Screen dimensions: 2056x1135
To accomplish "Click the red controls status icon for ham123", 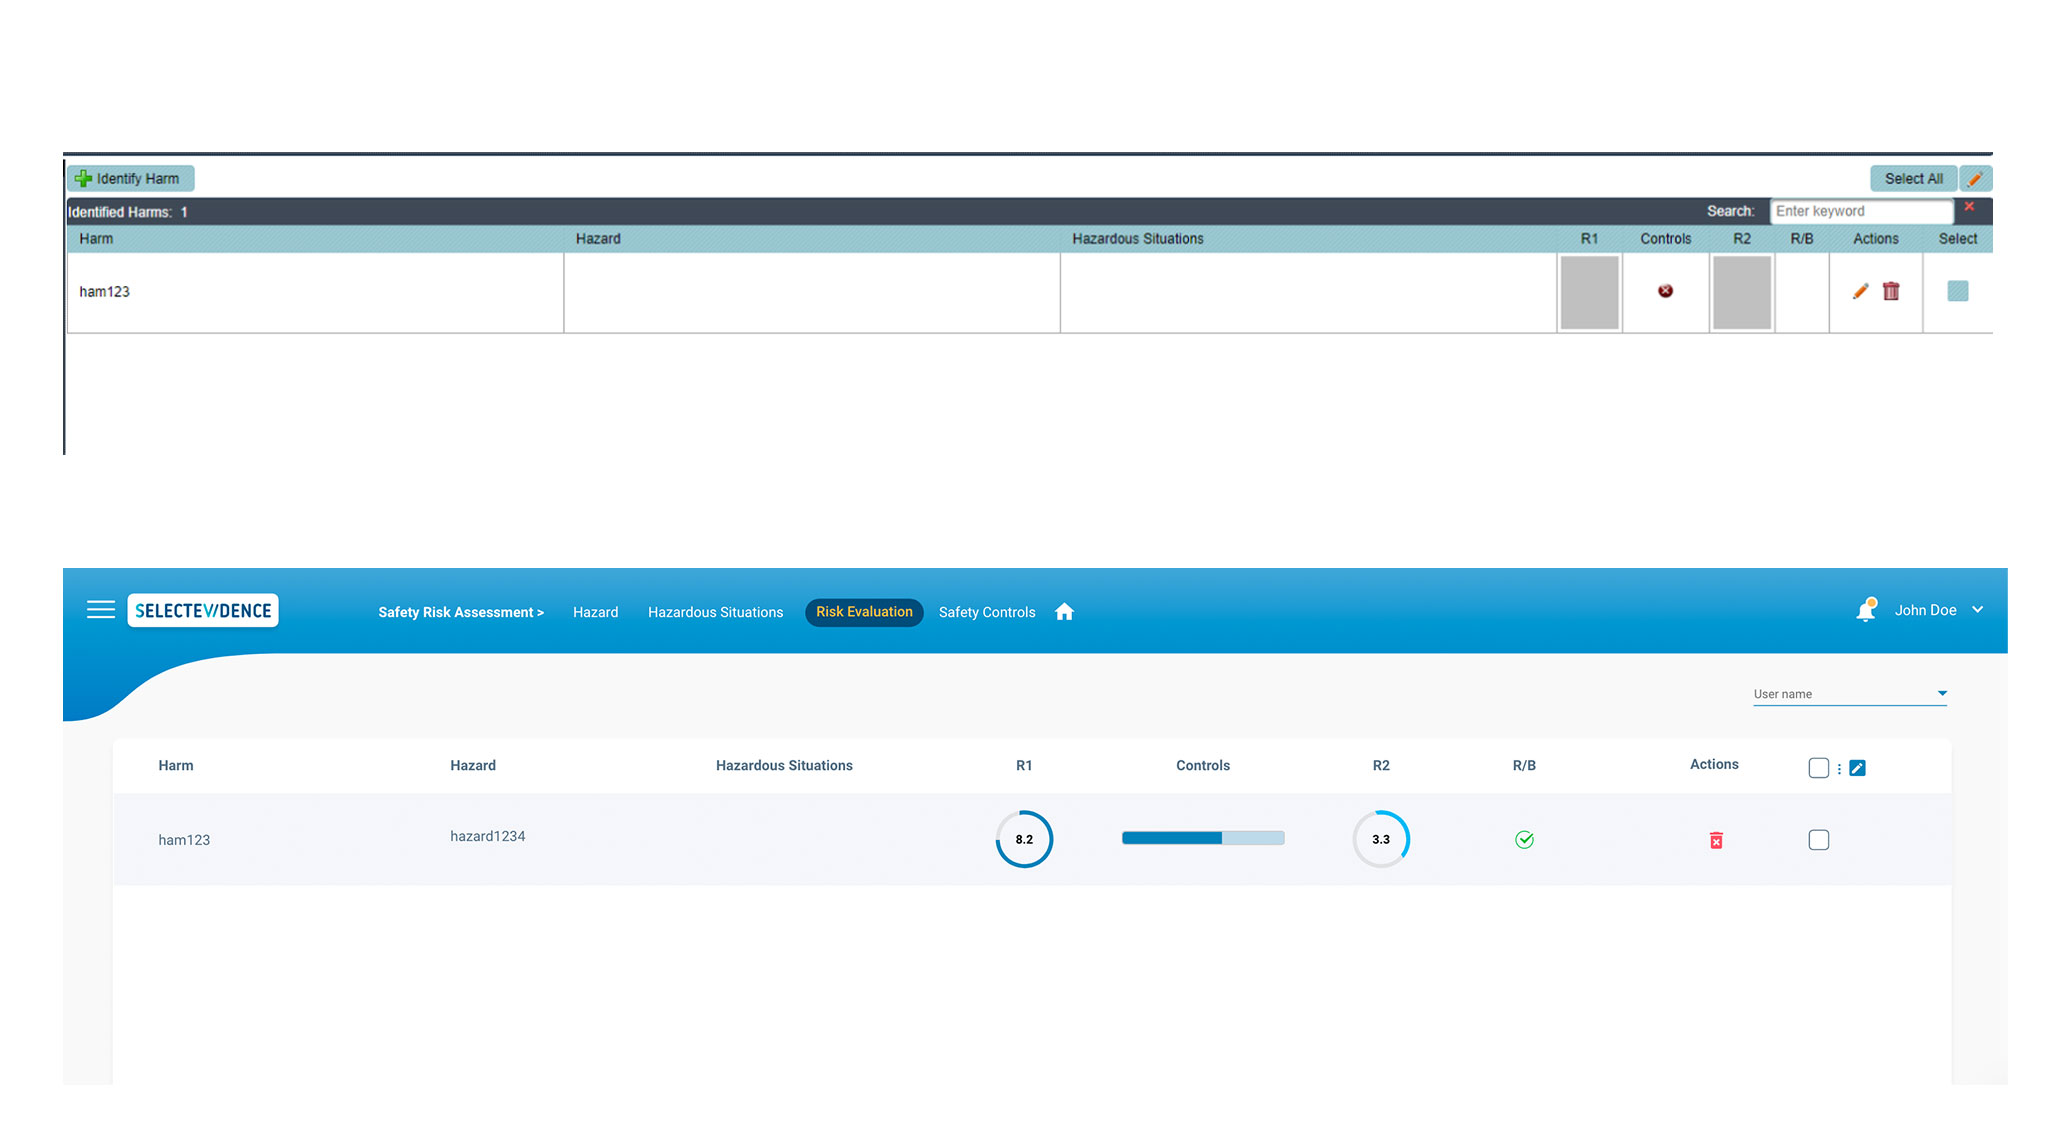I will coord(1665,291).
